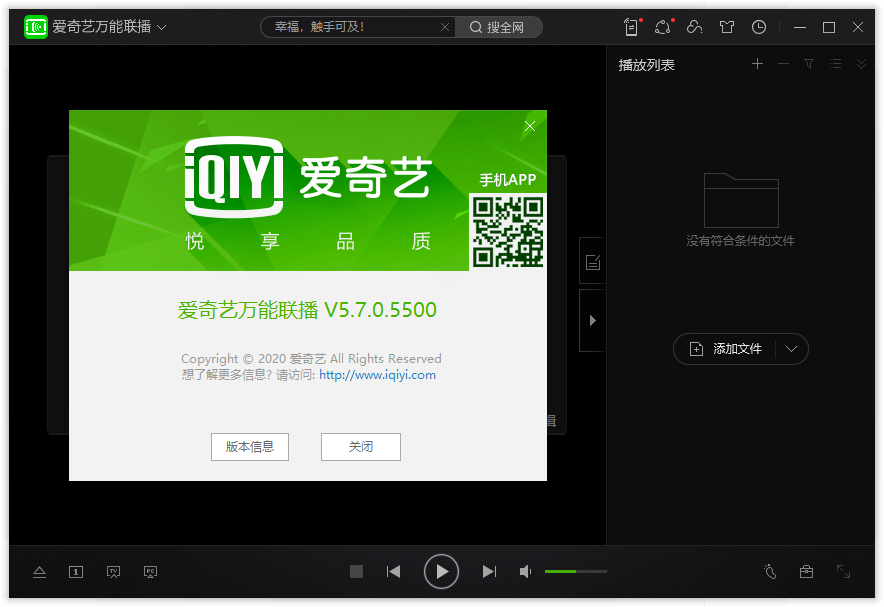Open playback history with the clock icon
Screen dimensions: 884x607
pos(759,27)
